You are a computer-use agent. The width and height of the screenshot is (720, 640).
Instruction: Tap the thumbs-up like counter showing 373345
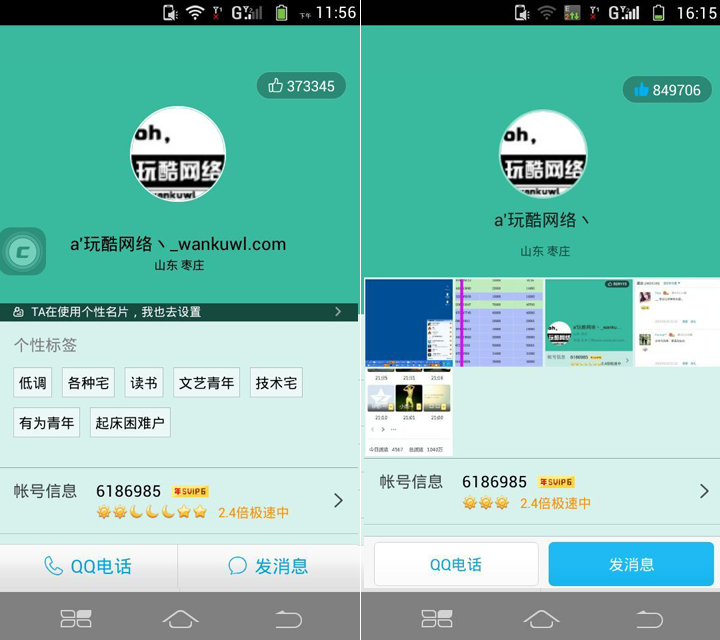coord(301,86)
